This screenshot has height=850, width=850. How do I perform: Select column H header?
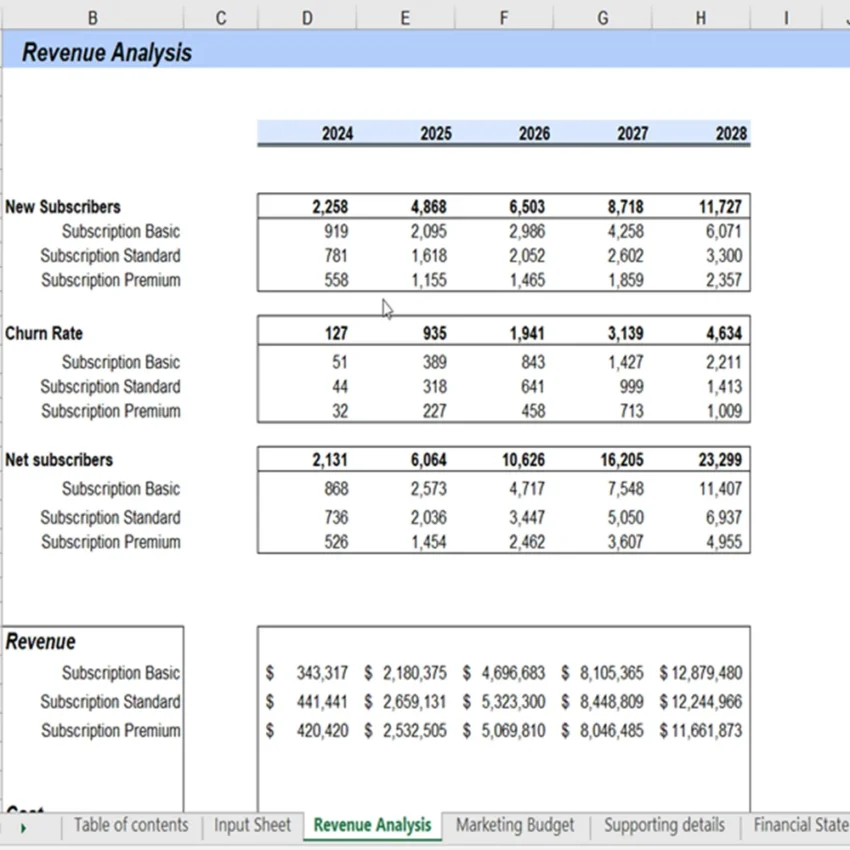click(701, 18)
